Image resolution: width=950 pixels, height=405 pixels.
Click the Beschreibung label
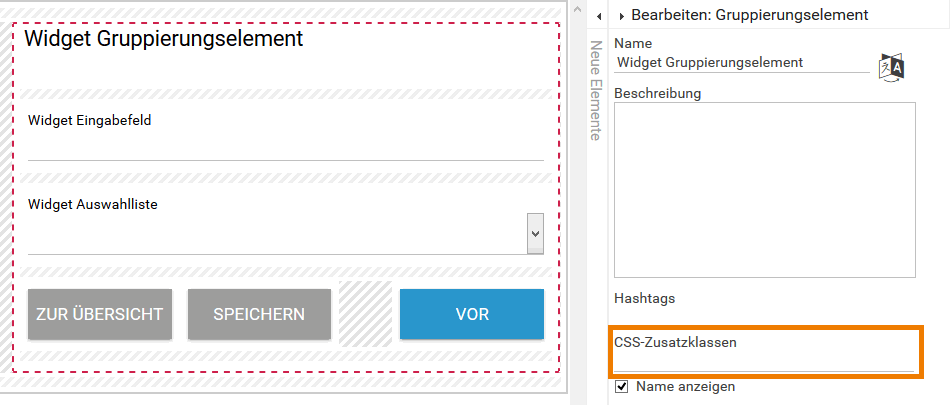coord(657,93)
